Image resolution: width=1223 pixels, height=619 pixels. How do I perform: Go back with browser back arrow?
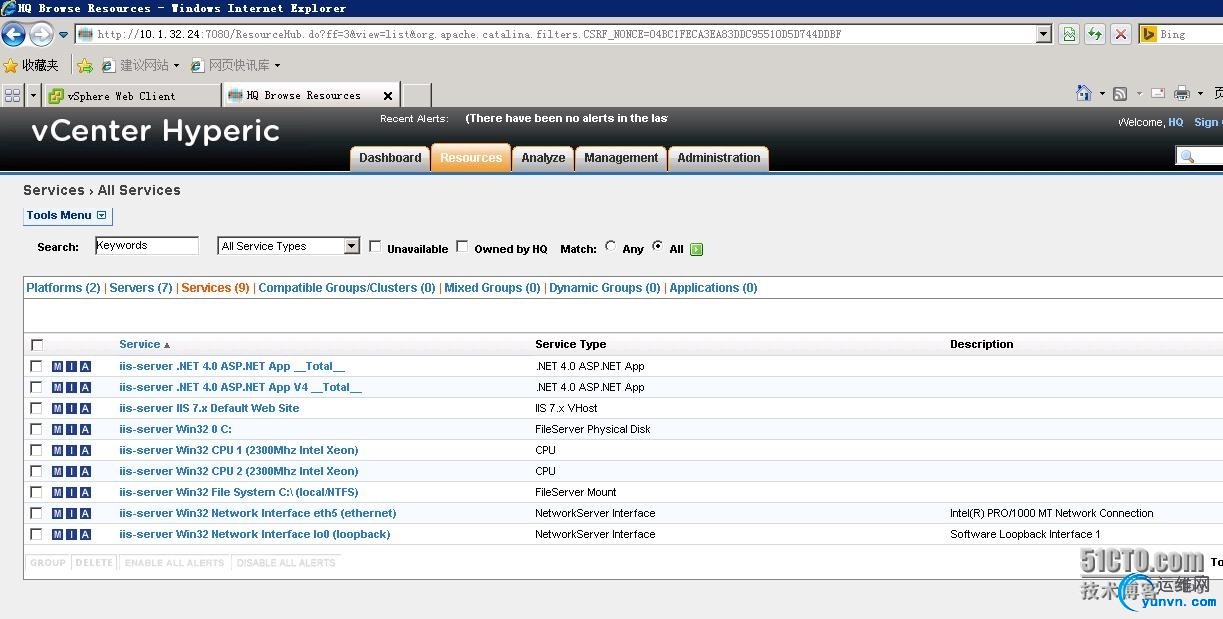point(14,34)
